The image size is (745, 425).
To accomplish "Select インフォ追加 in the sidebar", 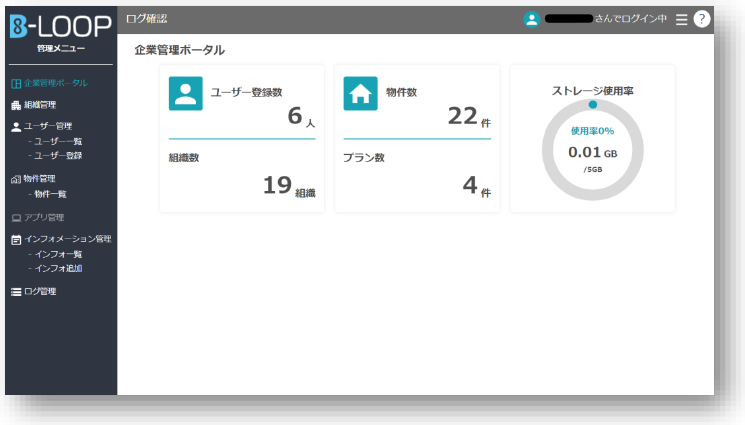I will point(58,268).
